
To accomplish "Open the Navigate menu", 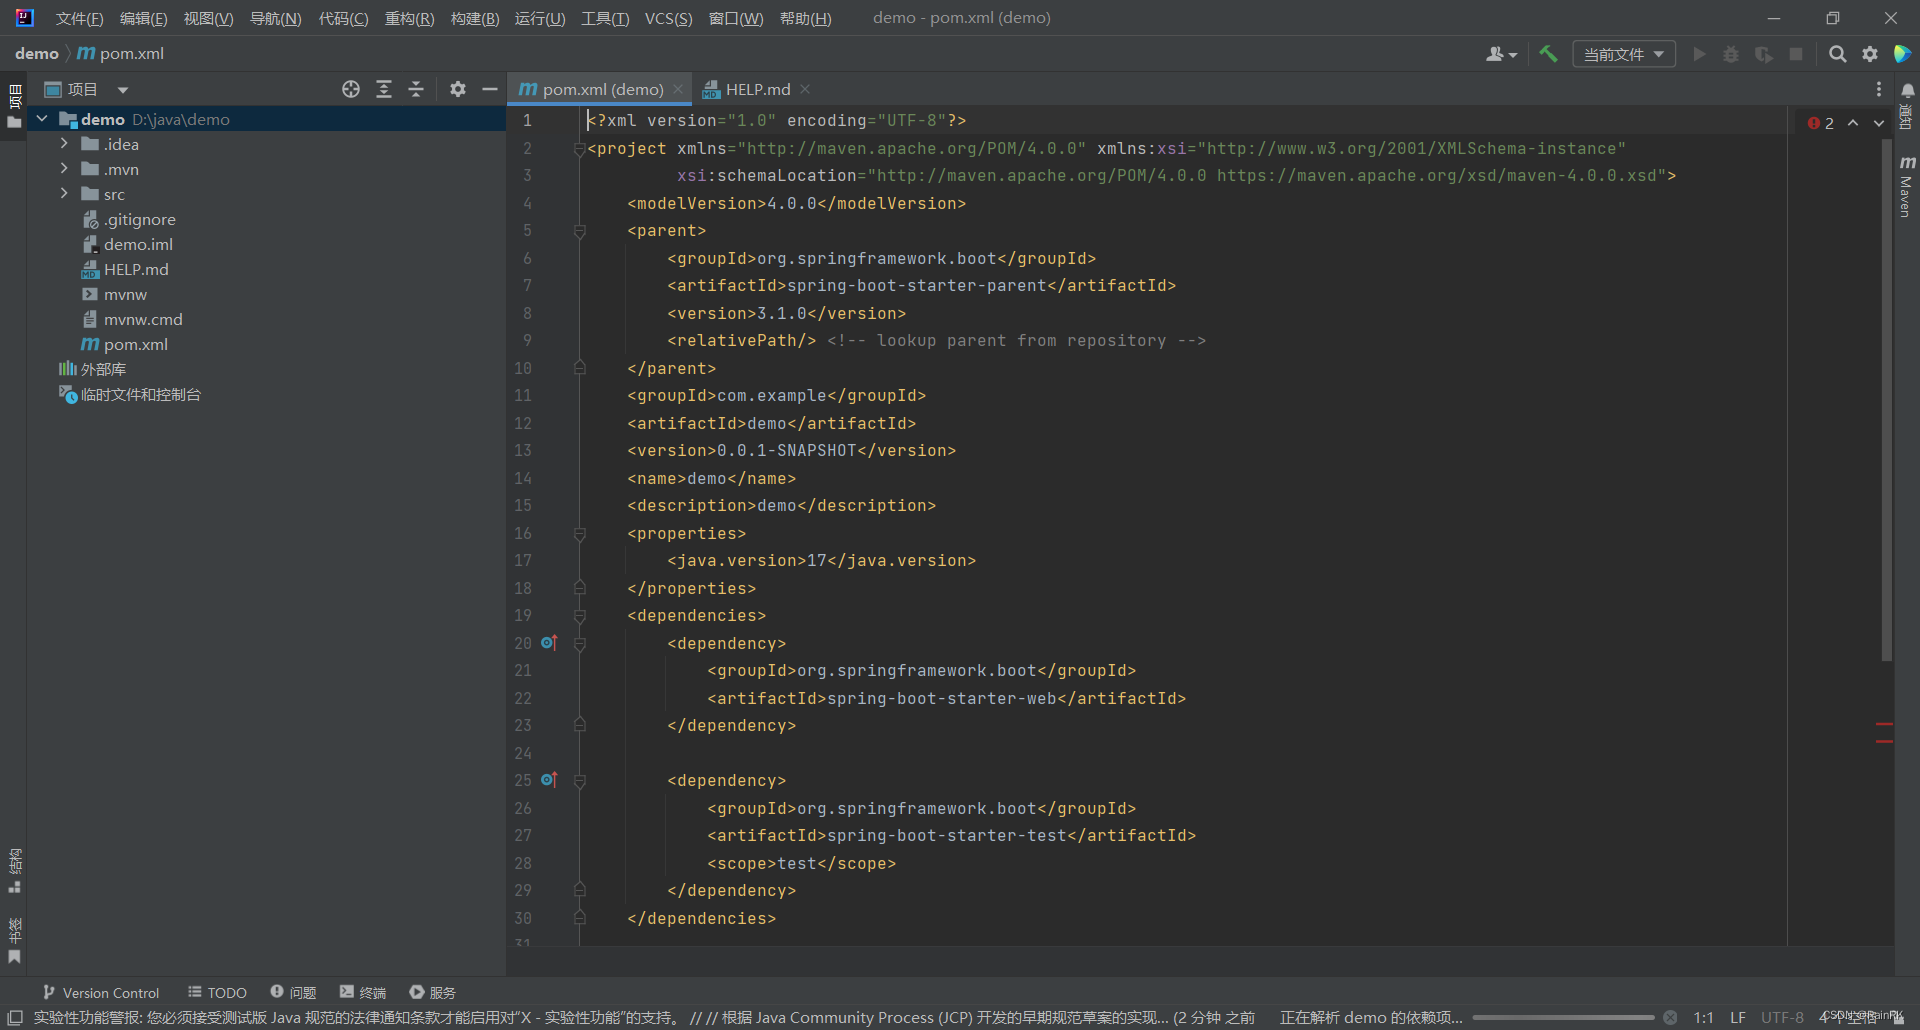I will [275, 18].
